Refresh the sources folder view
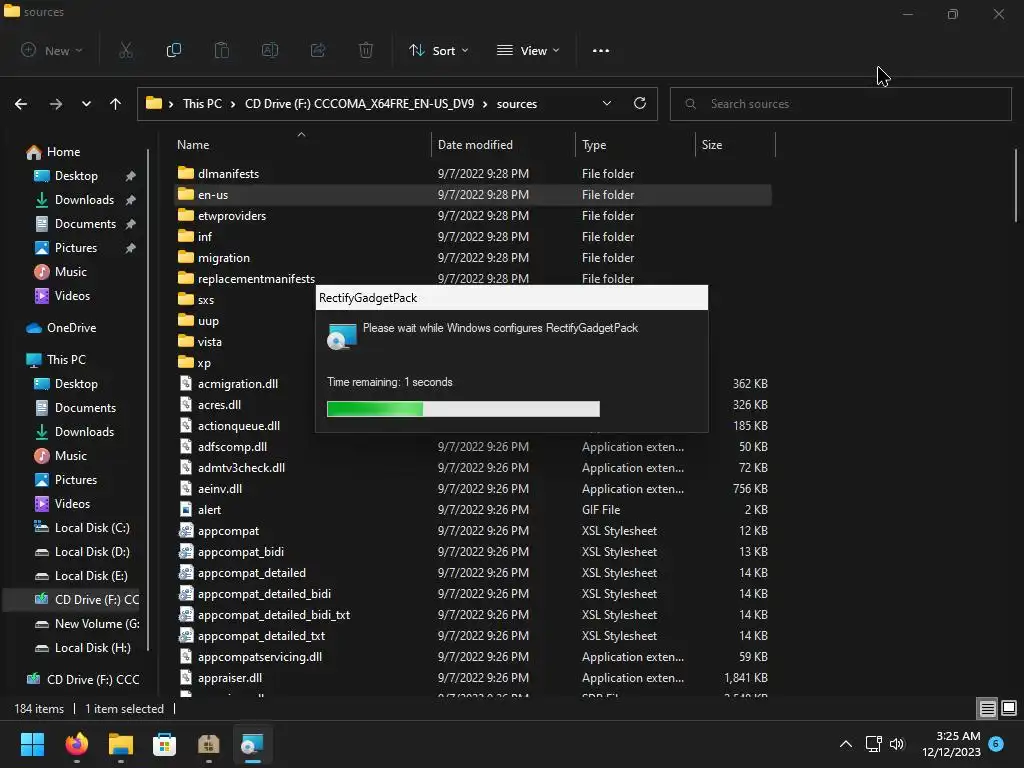This screenshot has width=1024, height=768. pos(640,103)
